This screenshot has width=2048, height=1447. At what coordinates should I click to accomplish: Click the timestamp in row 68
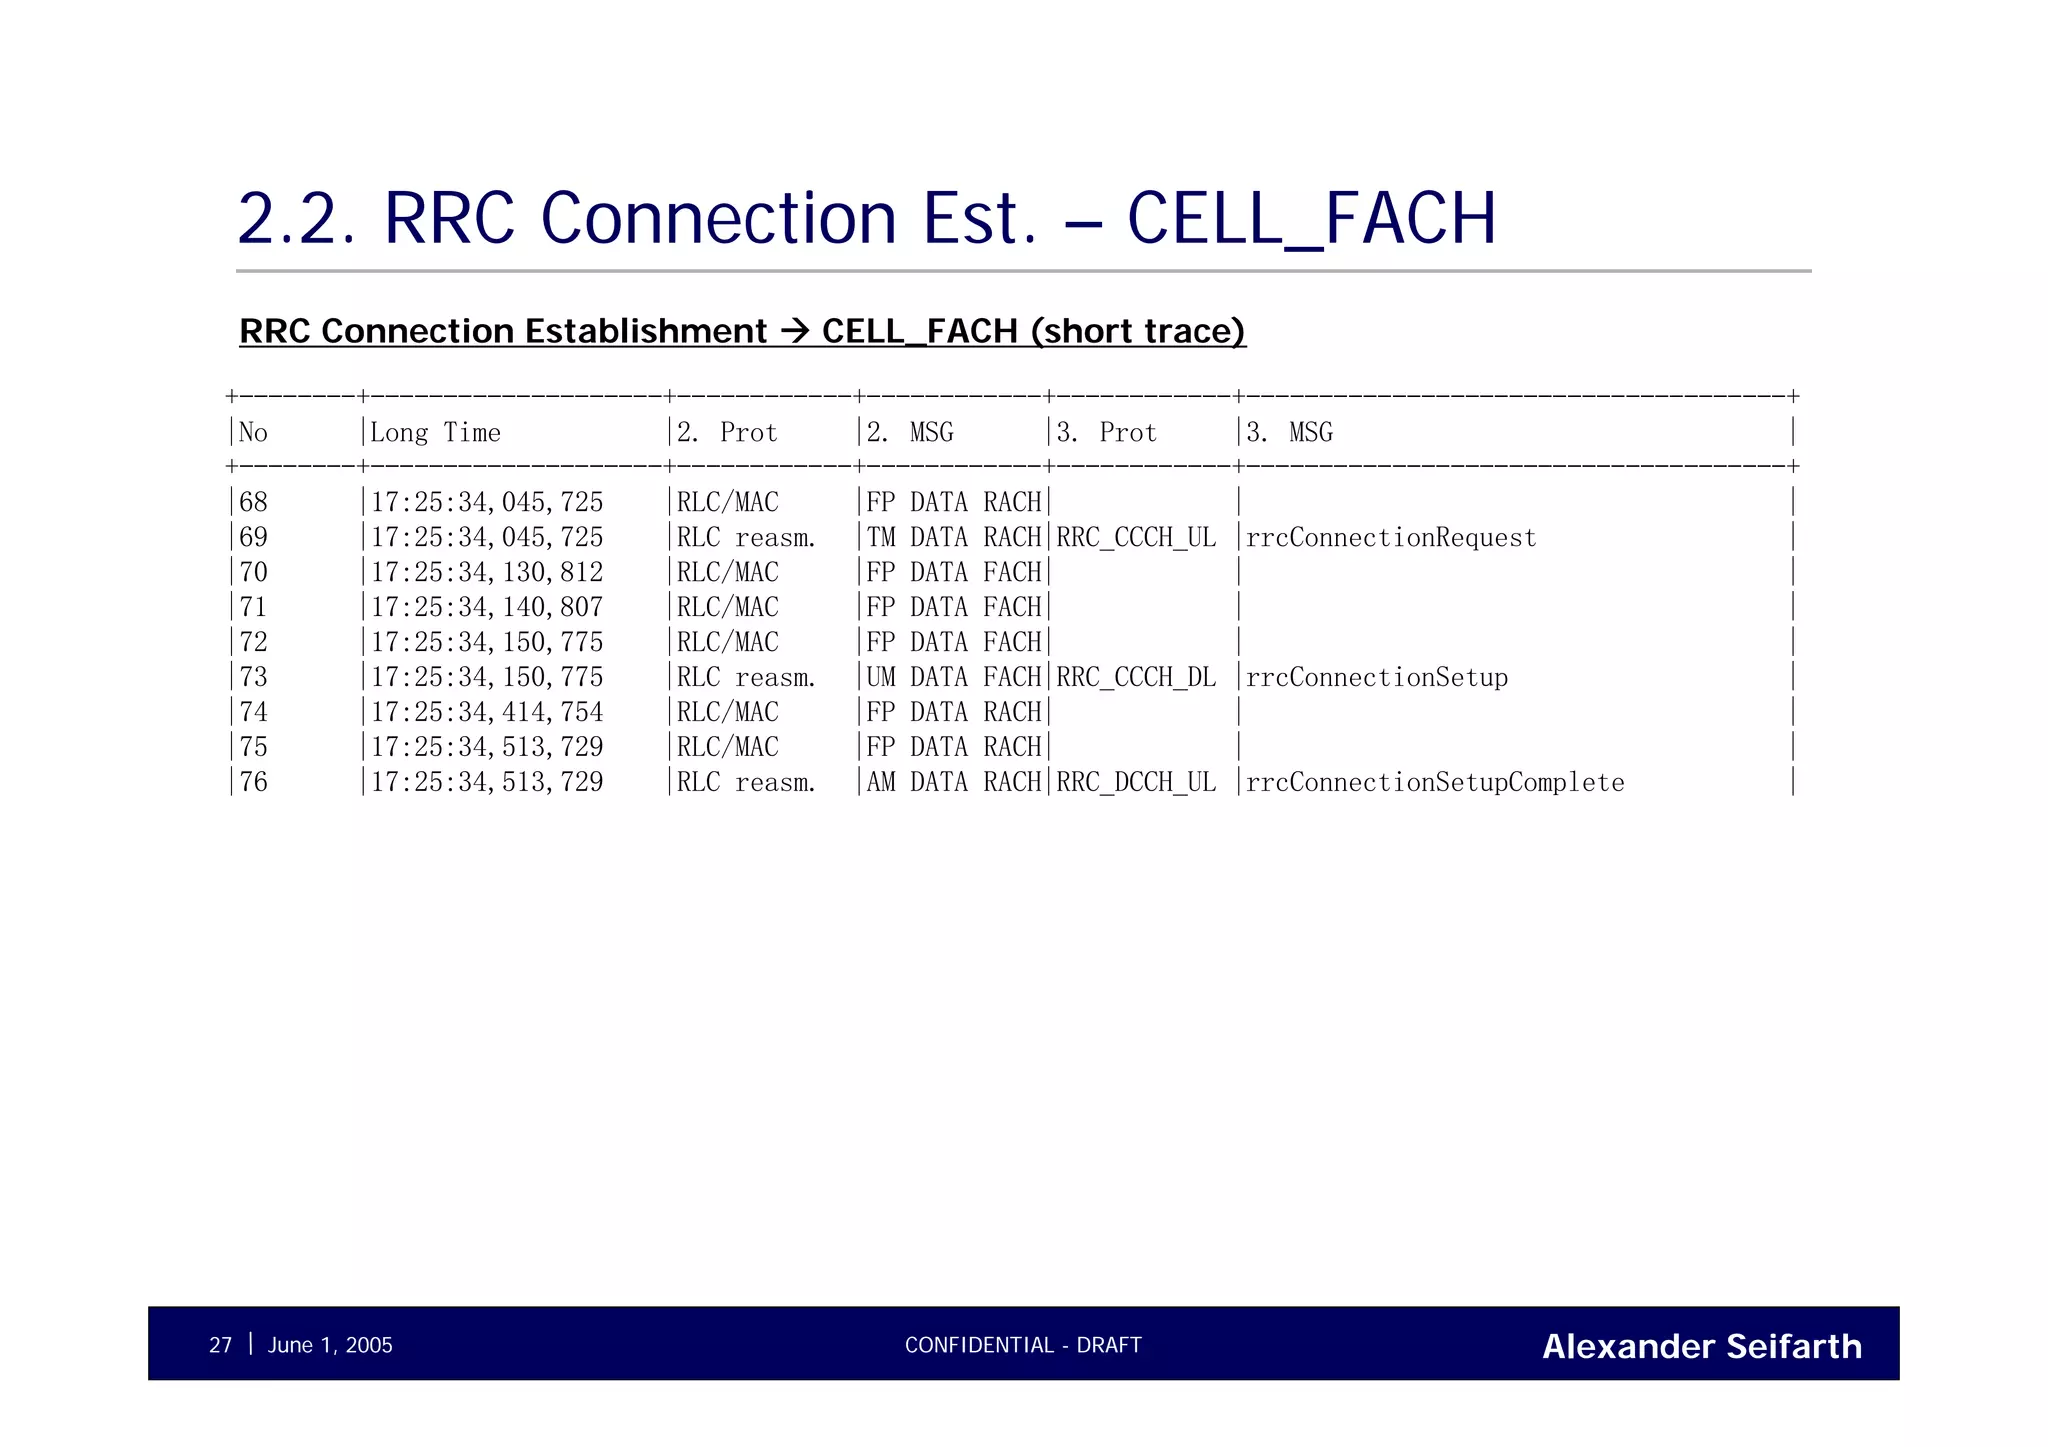(487, 502)
